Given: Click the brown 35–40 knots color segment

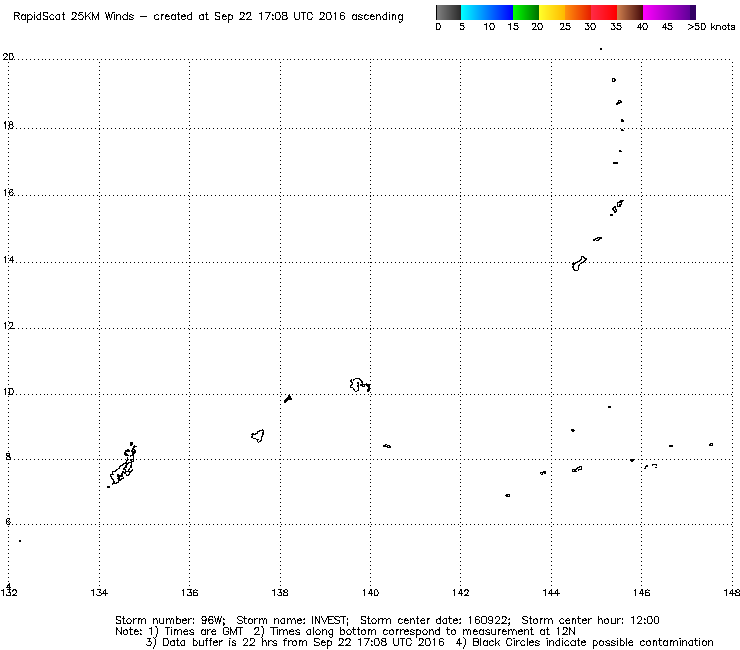Looking at the screenshot, I should (630, 12).
